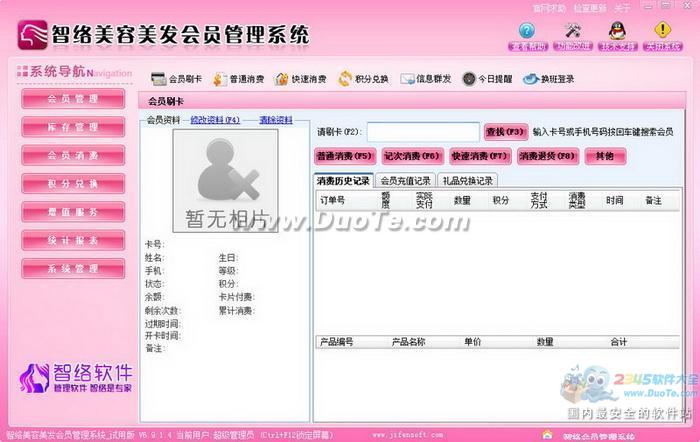
Task: Switch to the 消费历史记录 tab
Action: 343,181
